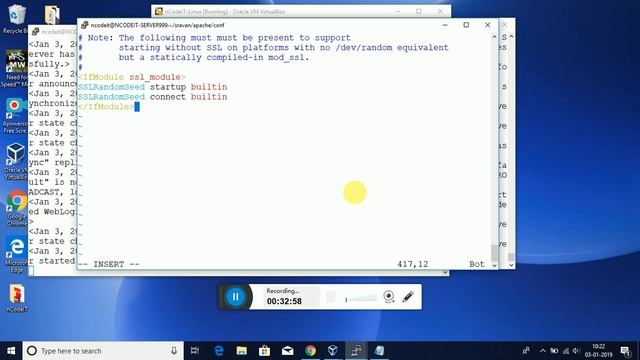Open the clock showing 10:22
Screen dimensions: 640x360
click(598, 351)
